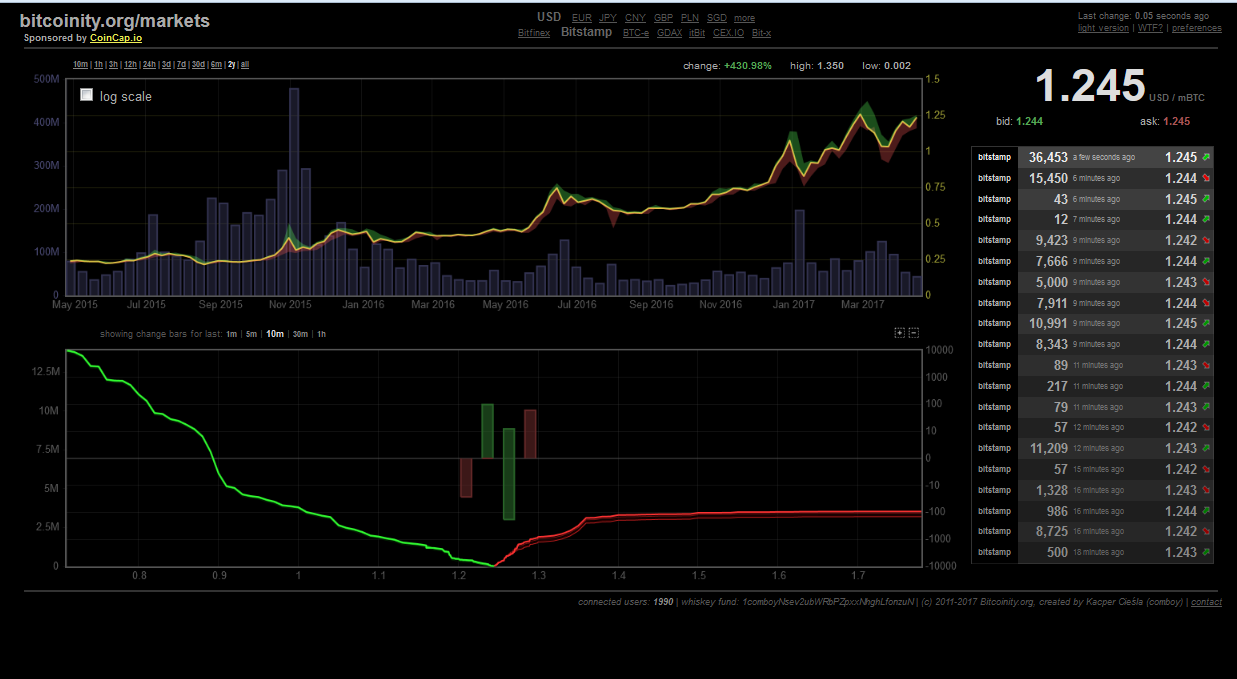Click the plus icon above the depth chart
The width and height of the screenshot is (1237, 679).
[899, 332]
